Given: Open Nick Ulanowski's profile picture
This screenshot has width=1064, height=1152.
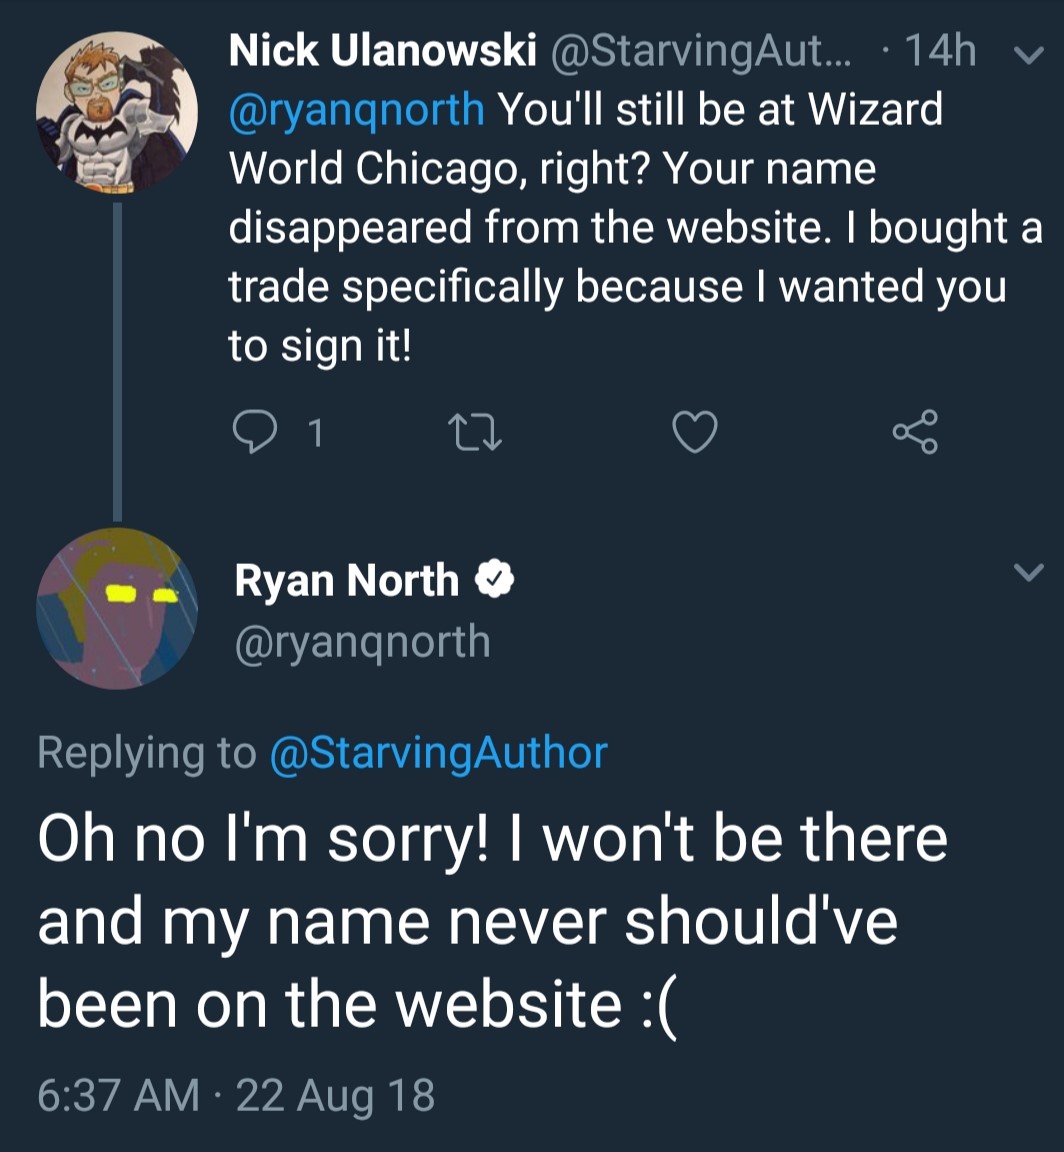Looking at the screenshot, I should [x=116, y=113].
